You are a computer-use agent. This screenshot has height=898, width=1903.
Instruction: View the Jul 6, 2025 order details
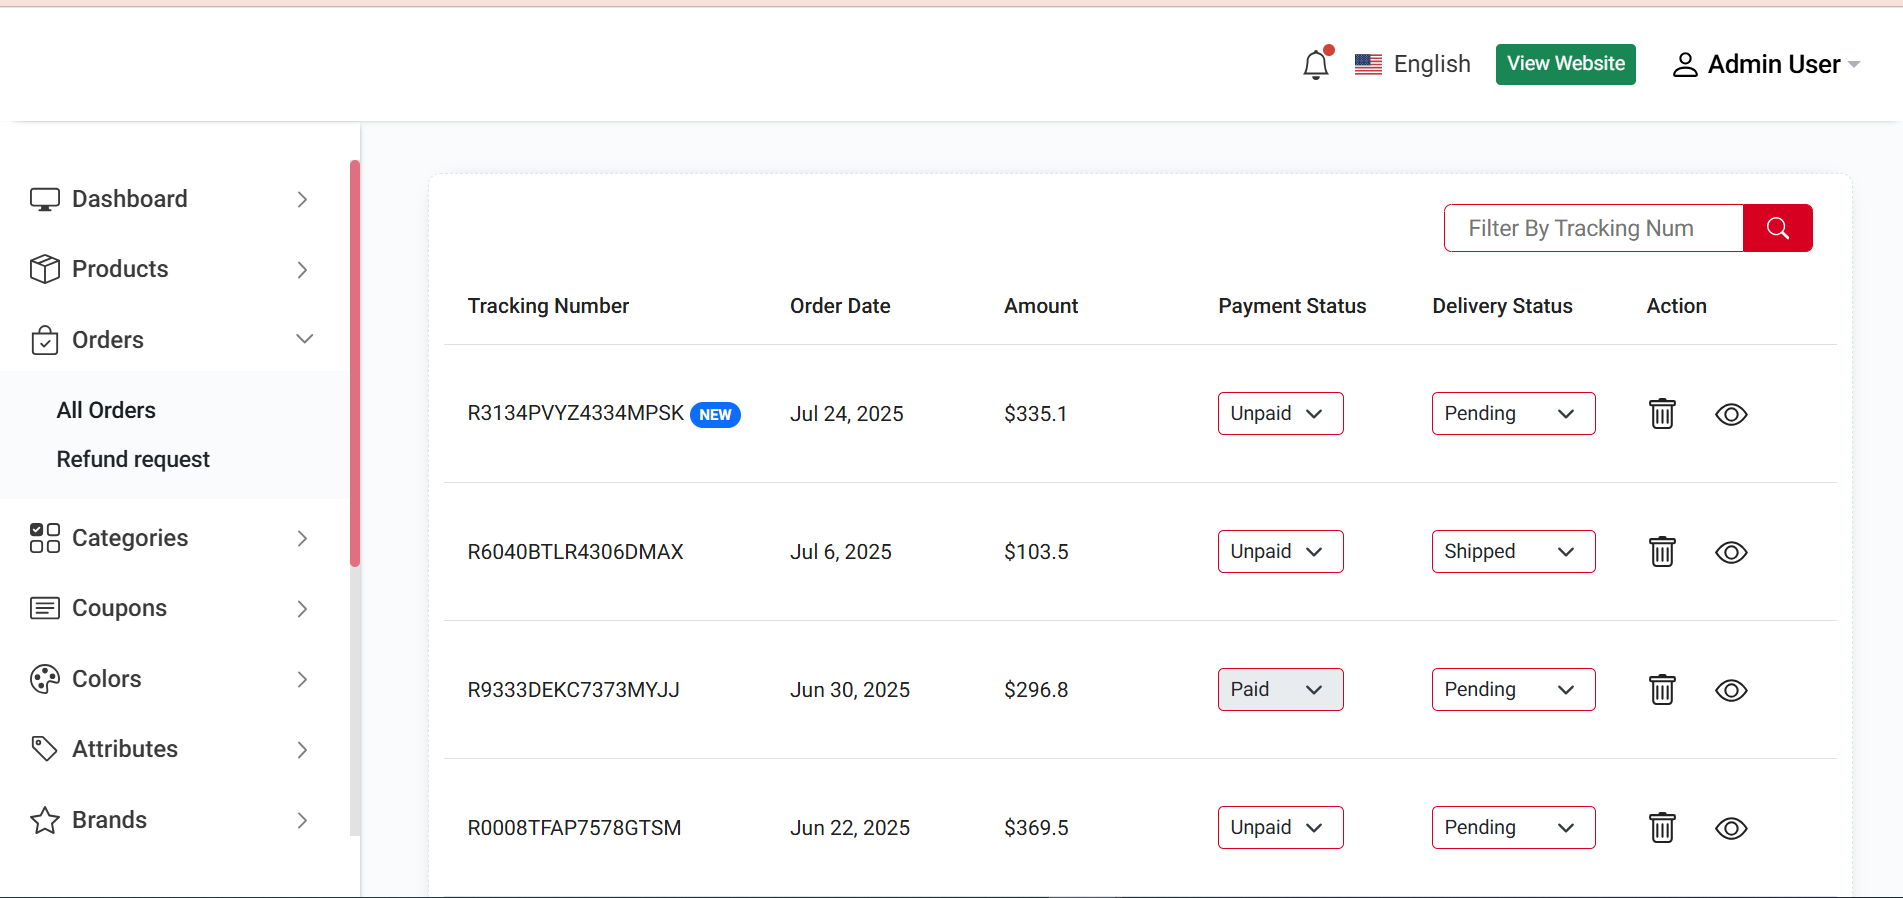tap(1731, 552)
